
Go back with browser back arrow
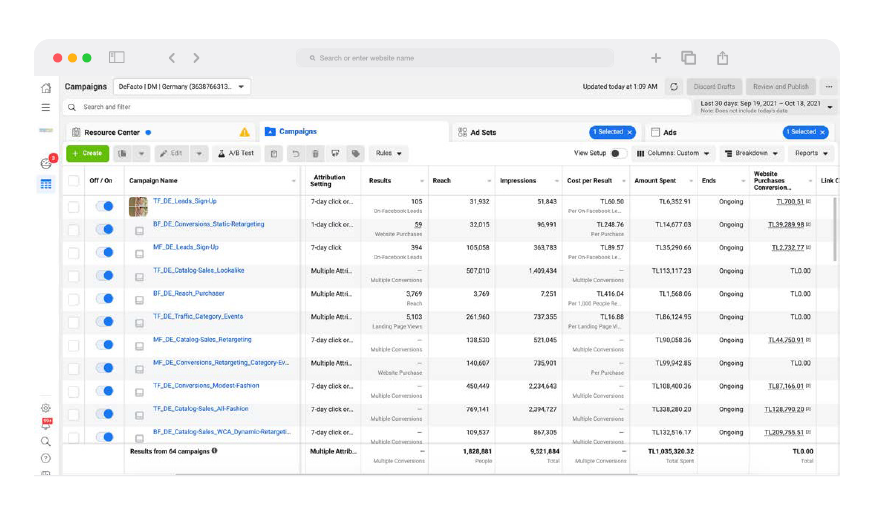pos(172,57)
